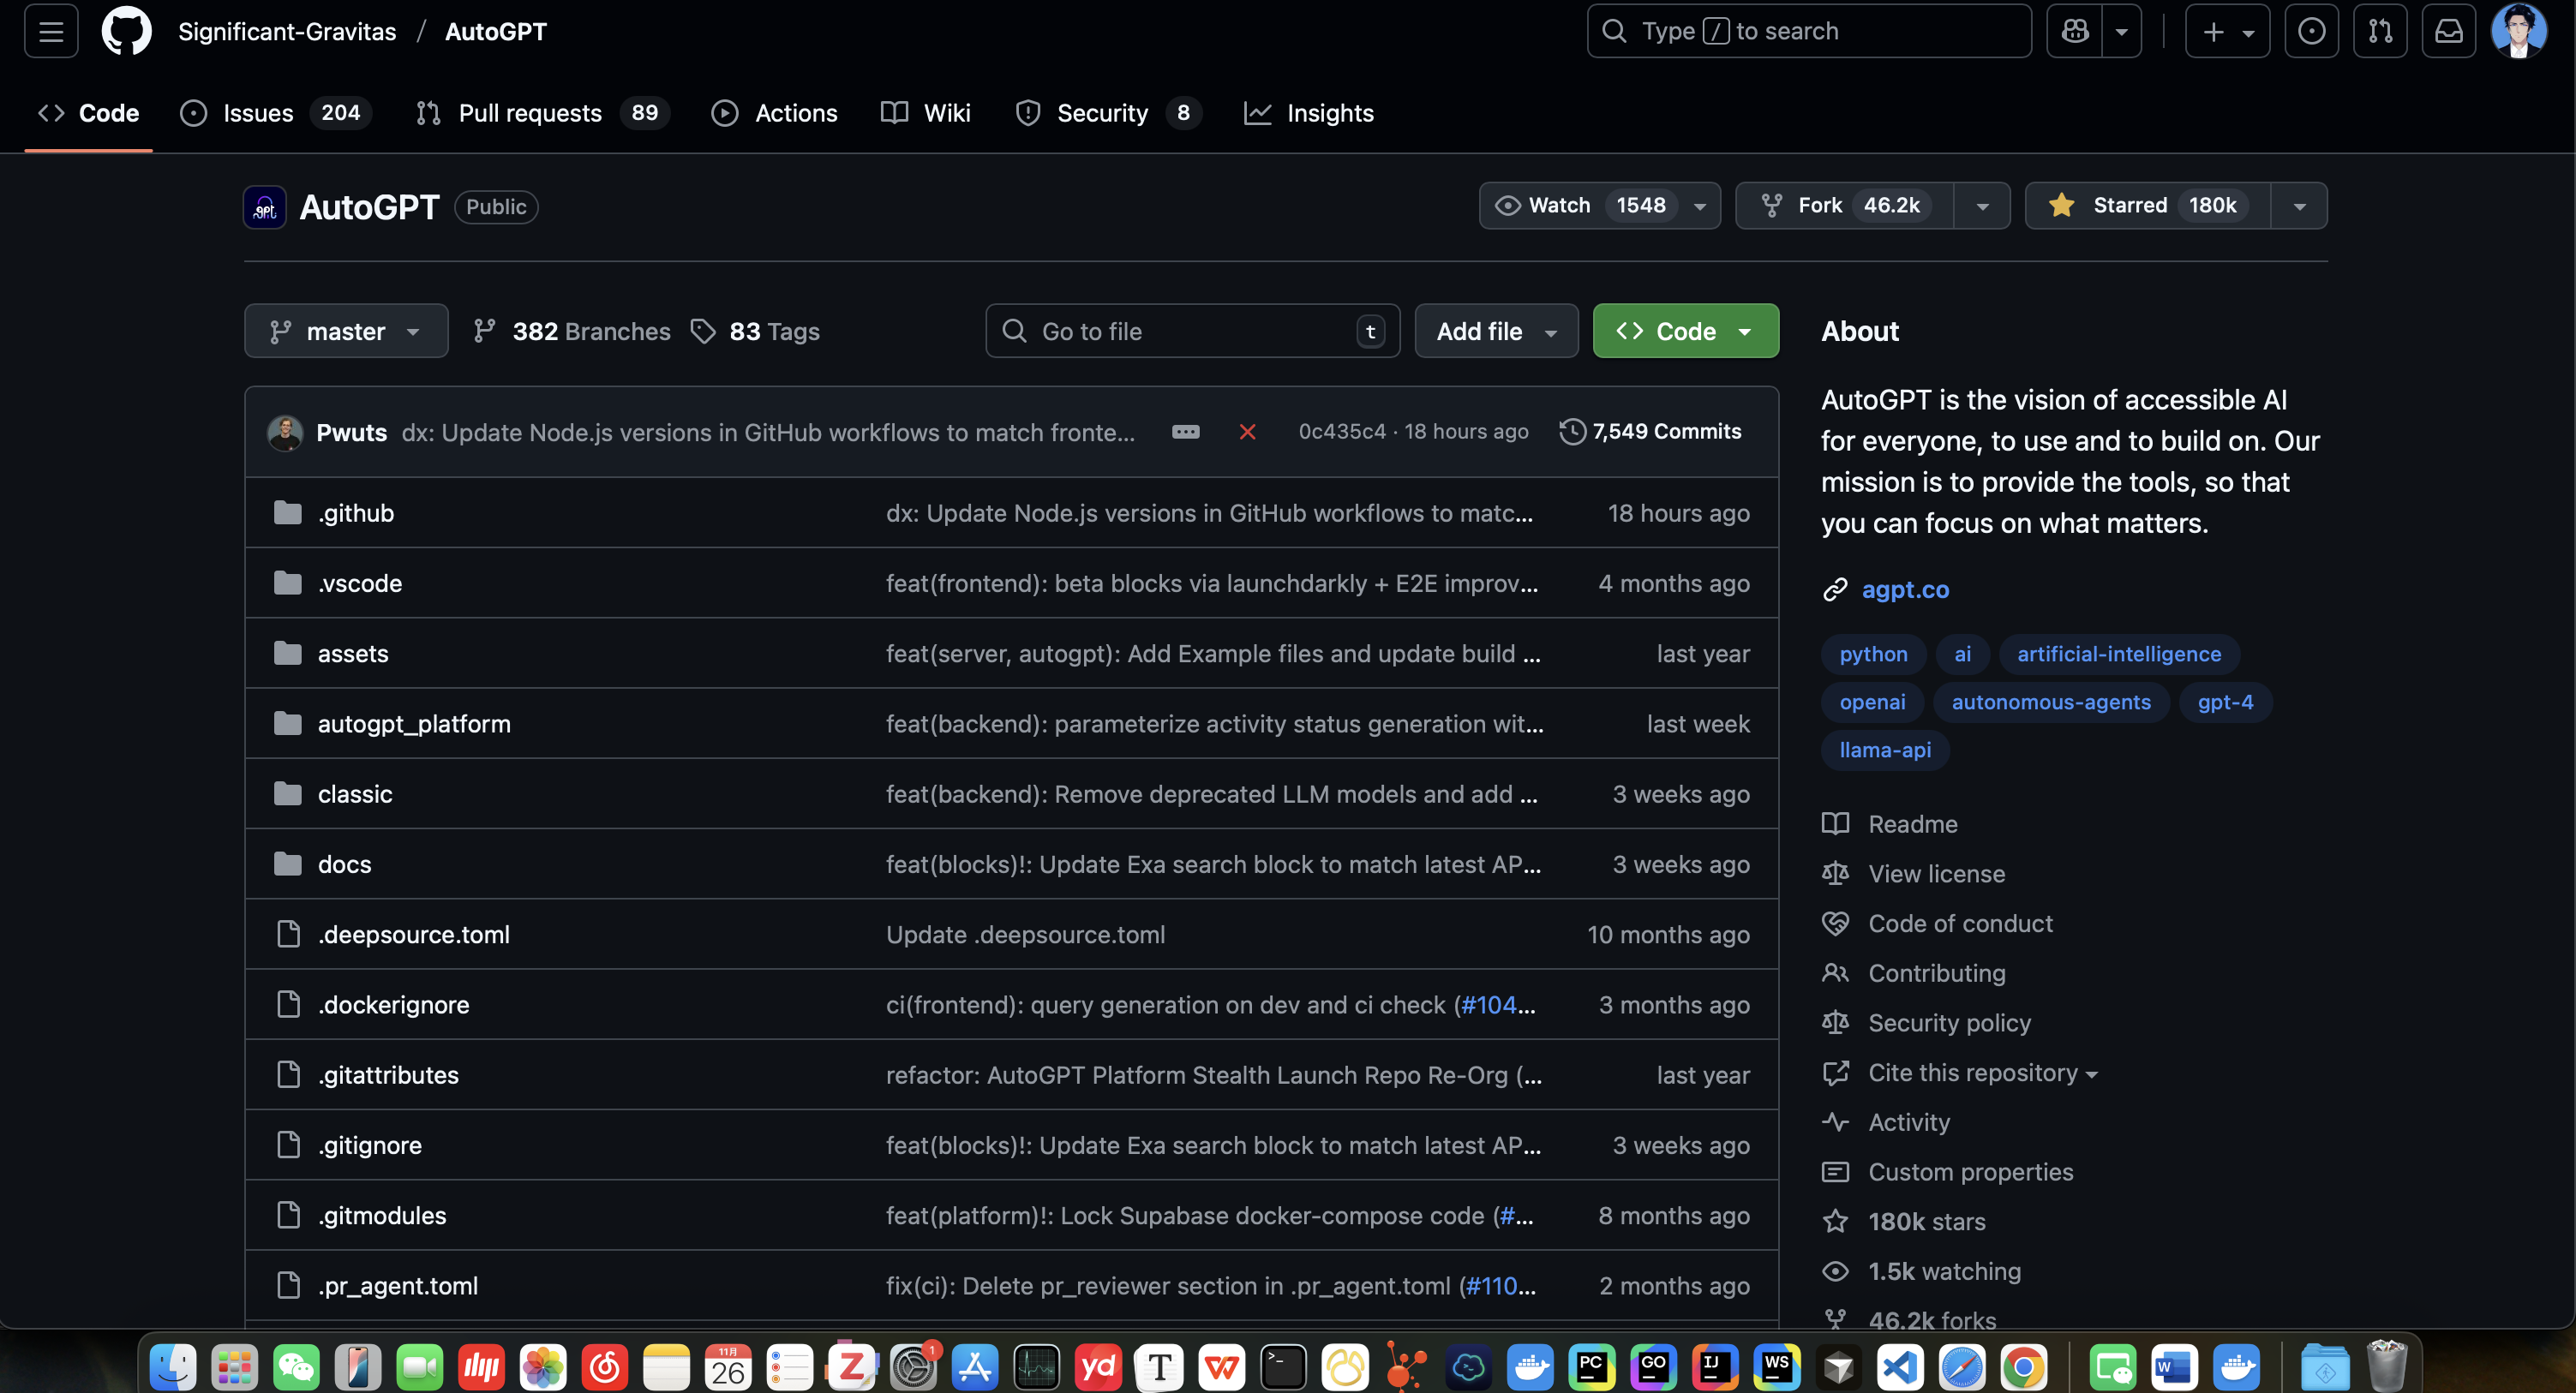The height and width of the screenshot is (1393, 2576).
Task: Switch to the Pull requests tab
Action: [530, 113]
